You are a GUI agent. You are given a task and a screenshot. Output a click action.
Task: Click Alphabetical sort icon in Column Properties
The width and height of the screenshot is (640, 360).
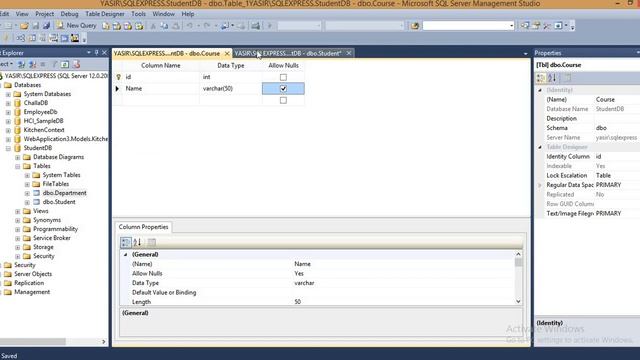click(137, 242)
